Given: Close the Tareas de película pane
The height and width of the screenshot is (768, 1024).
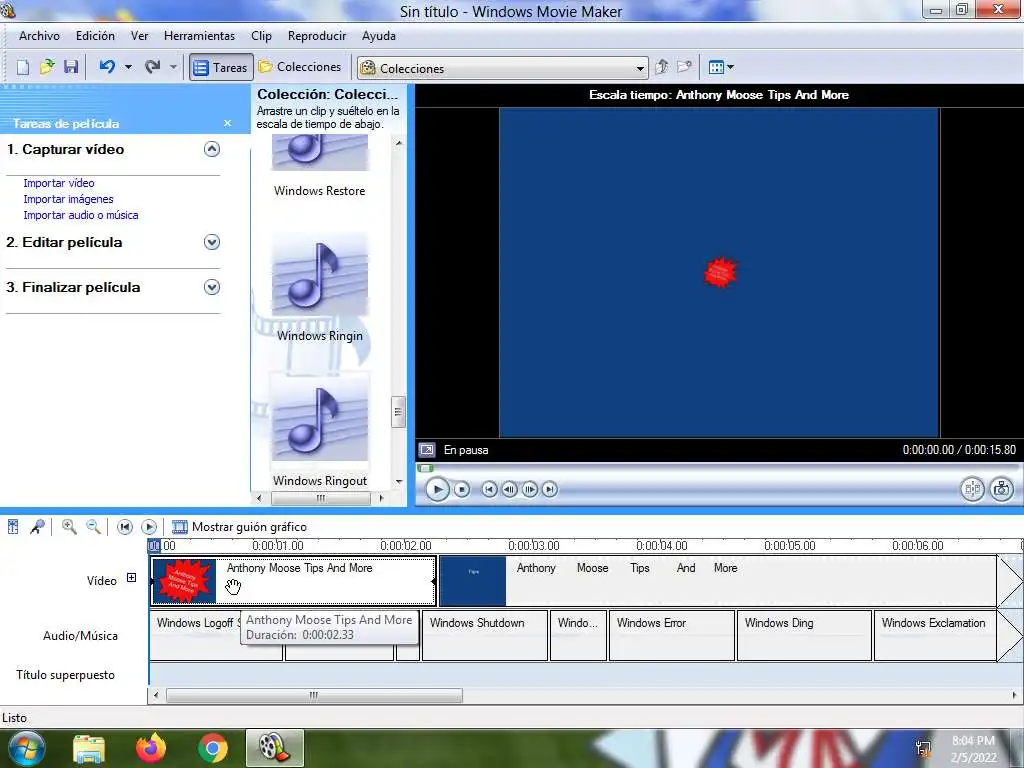Looking at the screenshot, I should pyautogui.click(x=227, y=123).
